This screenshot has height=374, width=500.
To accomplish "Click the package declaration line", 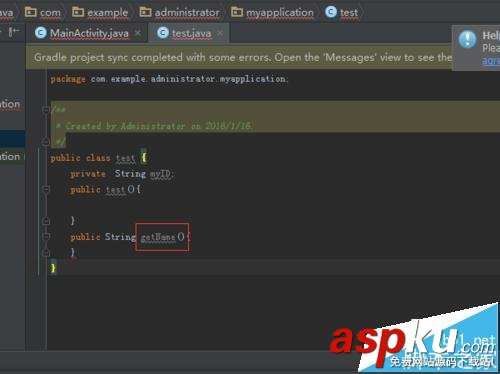I will [169, 79].
